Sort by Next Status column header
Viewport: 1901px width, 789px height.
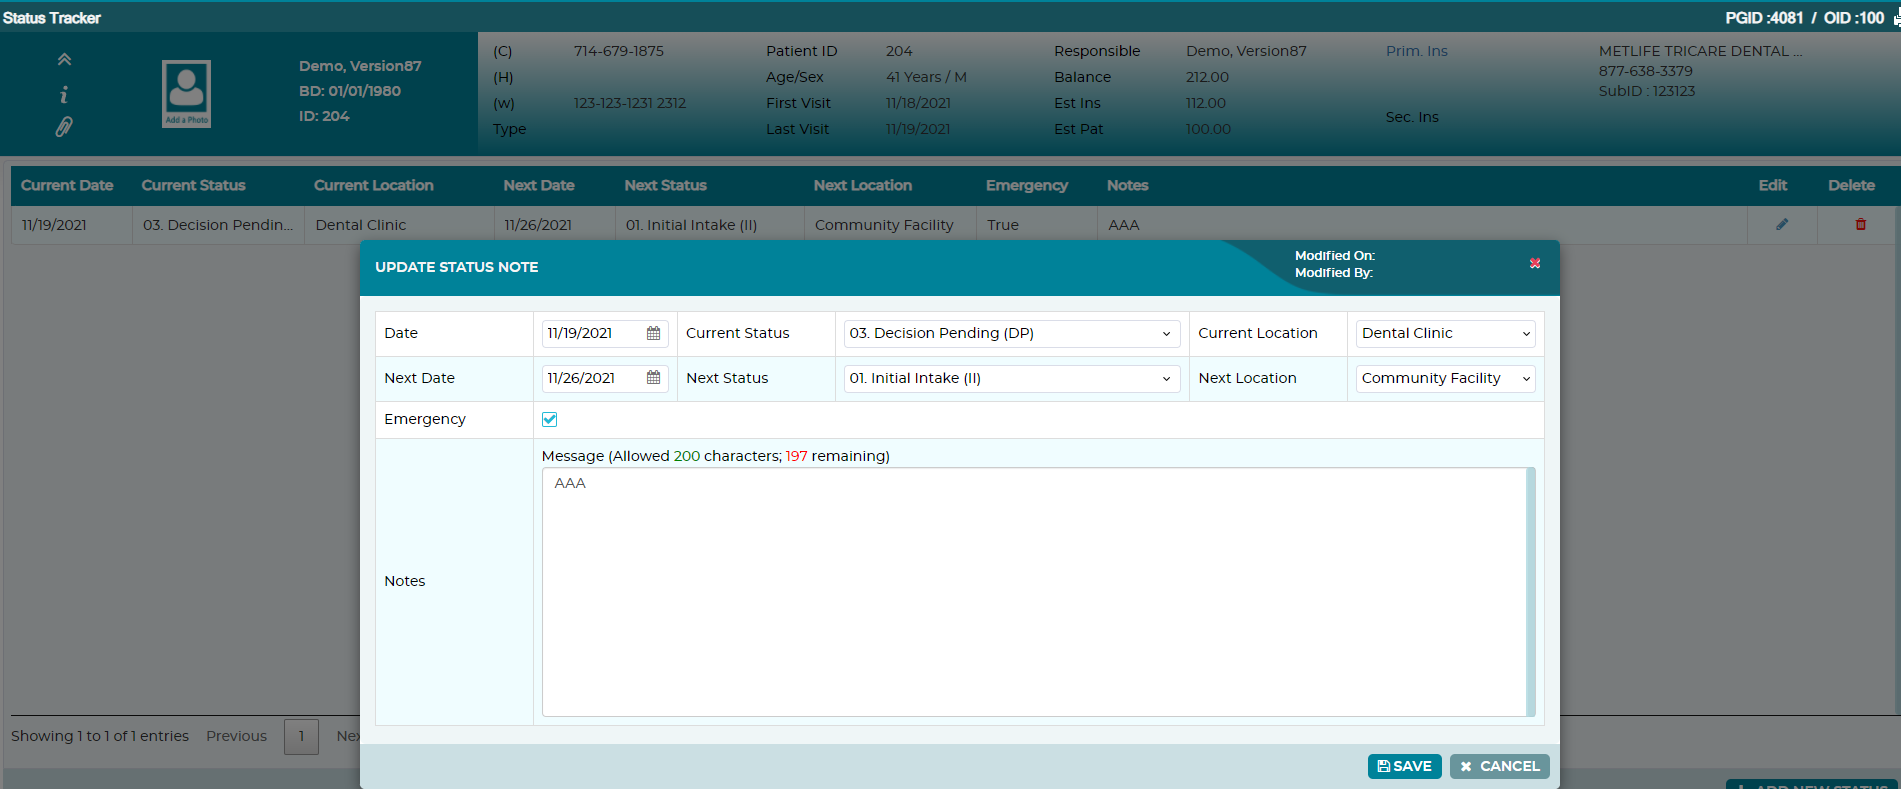coord(665,185)
